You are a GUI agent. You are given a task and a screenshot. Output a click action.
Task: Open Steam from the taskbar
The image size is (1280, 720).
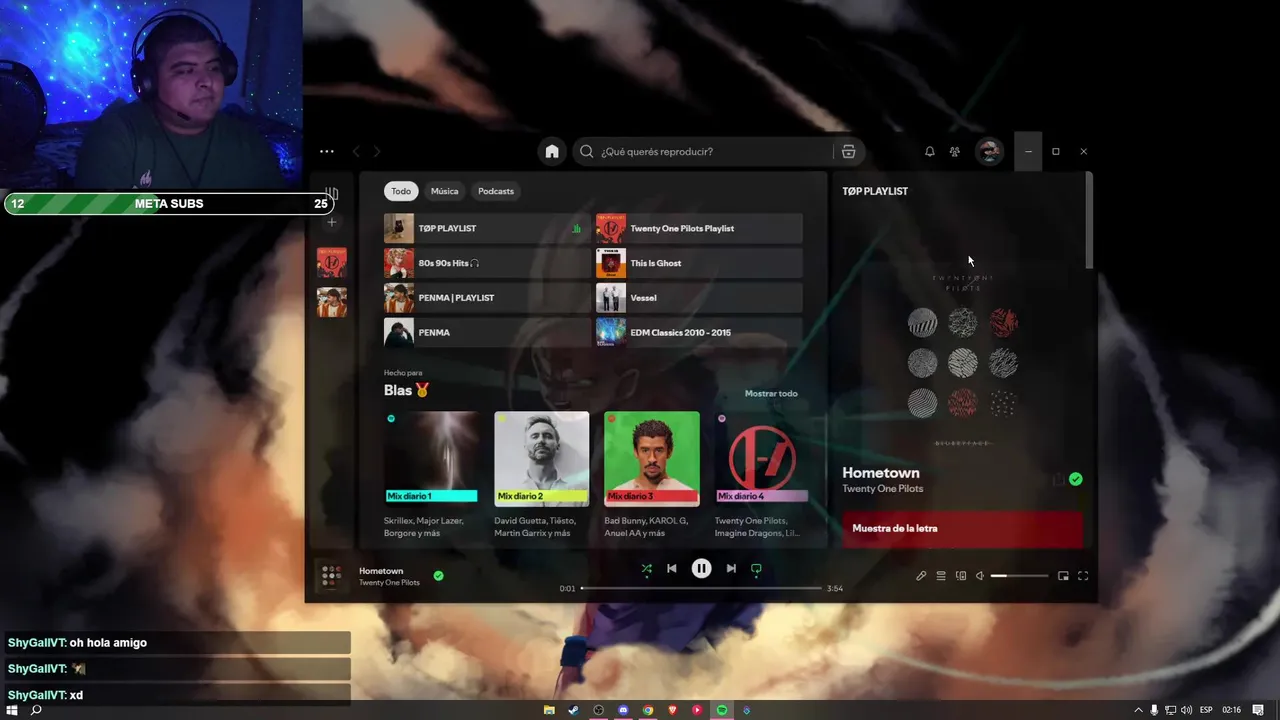click(574, 710)
